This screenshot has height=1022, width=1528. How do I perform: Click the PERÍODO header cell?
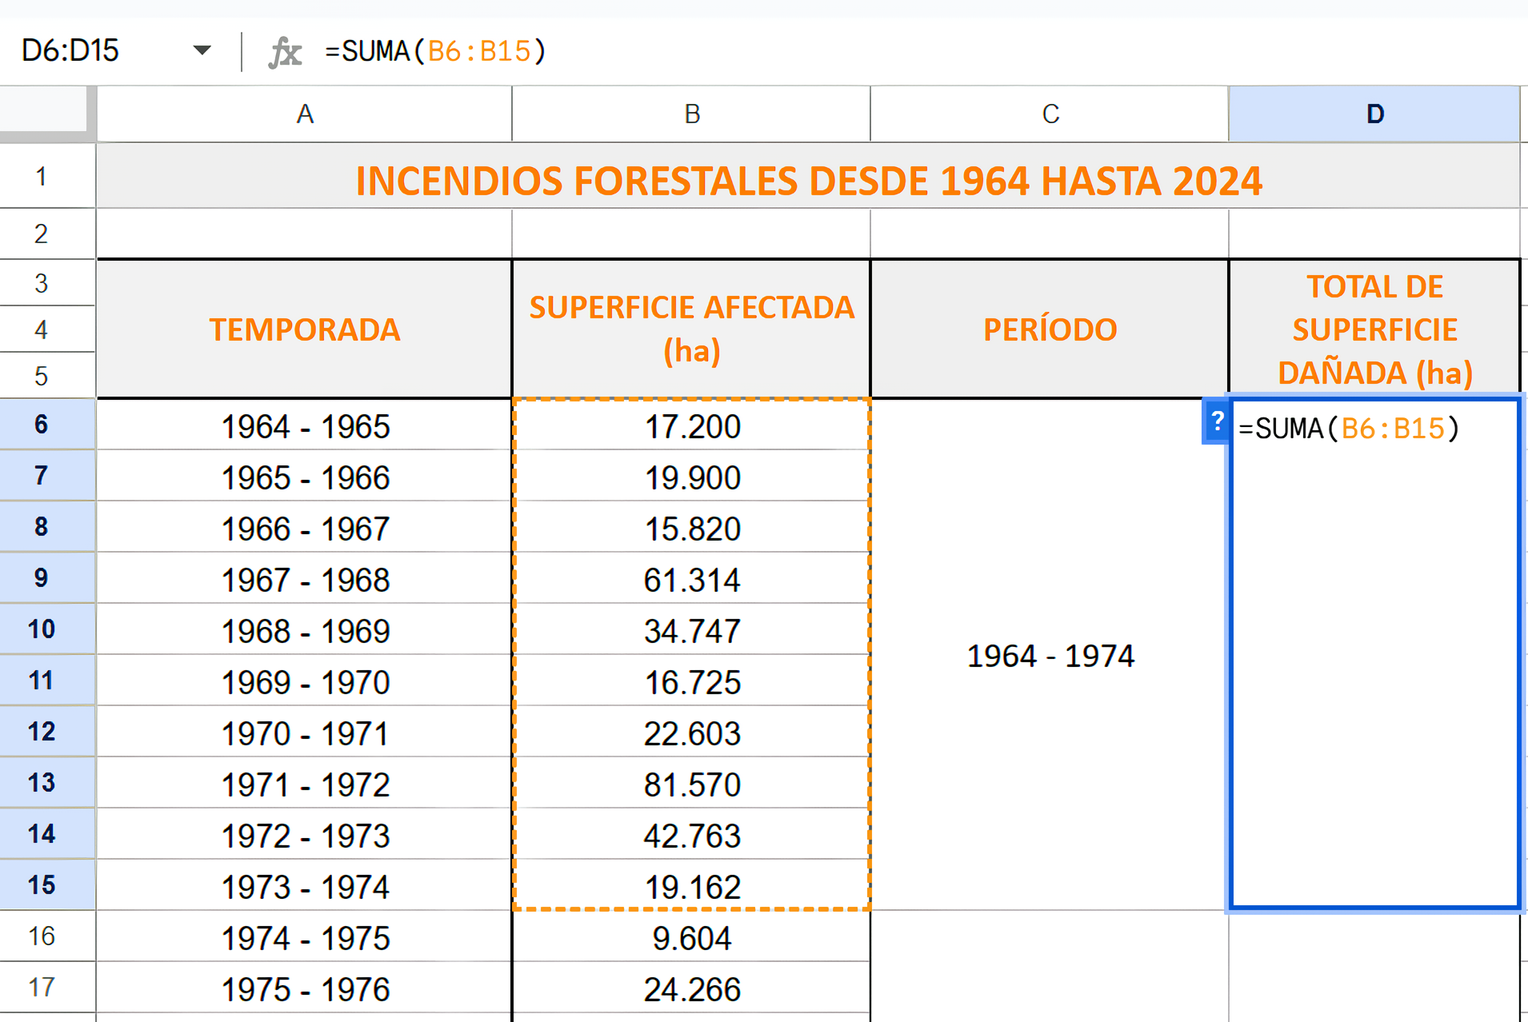click(1050, 329)
